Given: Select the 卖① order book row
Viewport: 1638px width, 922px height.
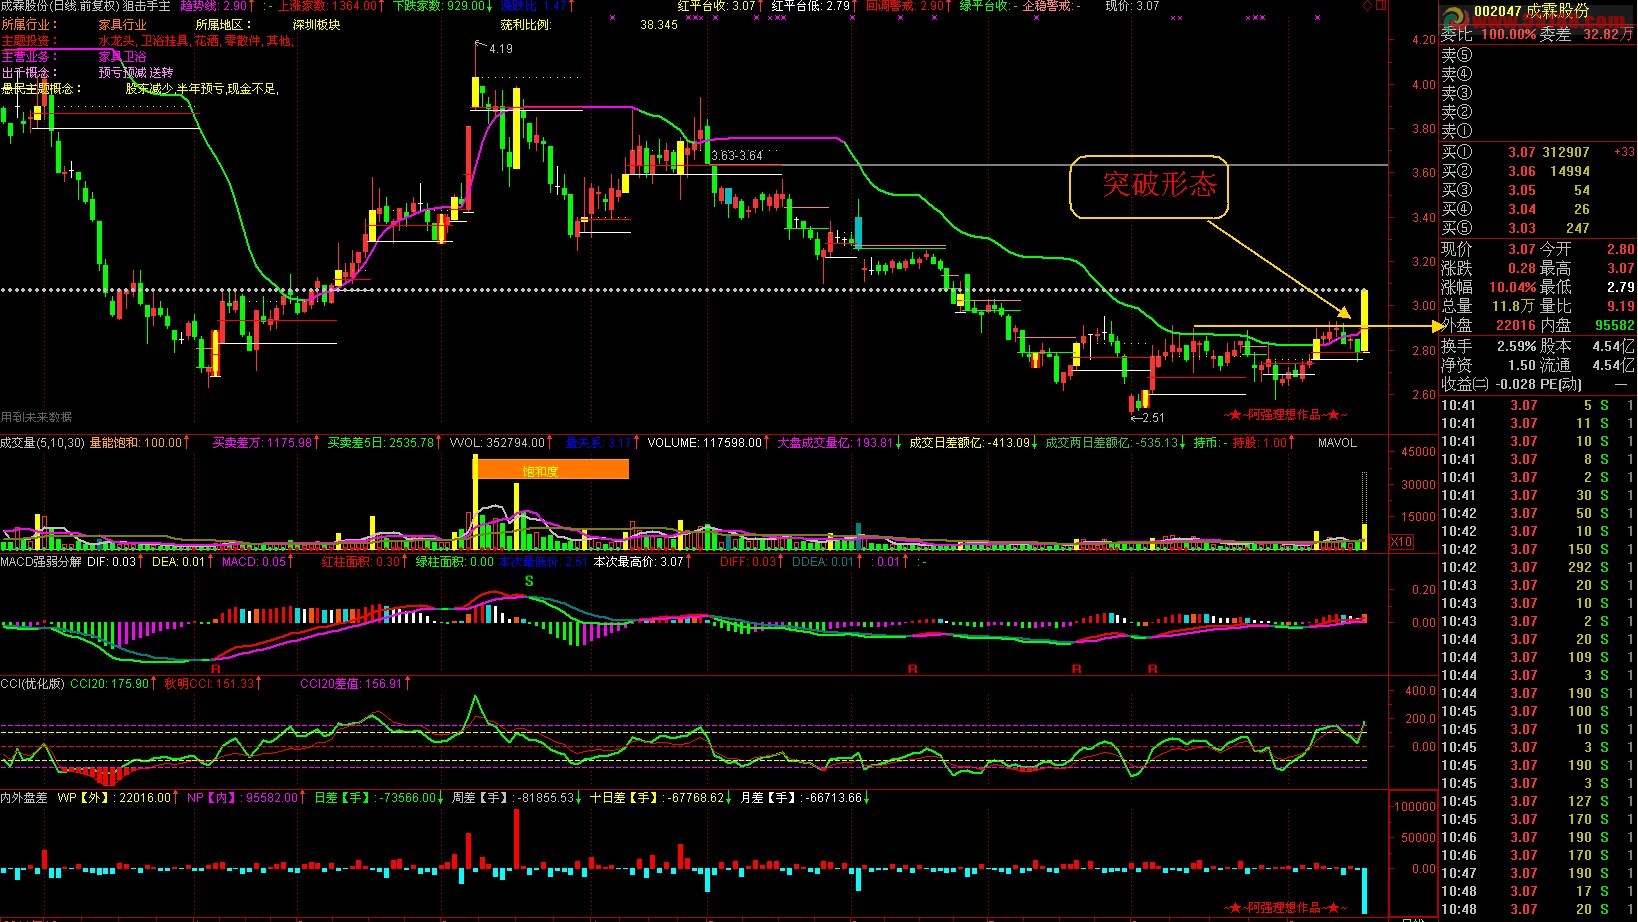Looking at the screenshot, I should click(1538, 131).
